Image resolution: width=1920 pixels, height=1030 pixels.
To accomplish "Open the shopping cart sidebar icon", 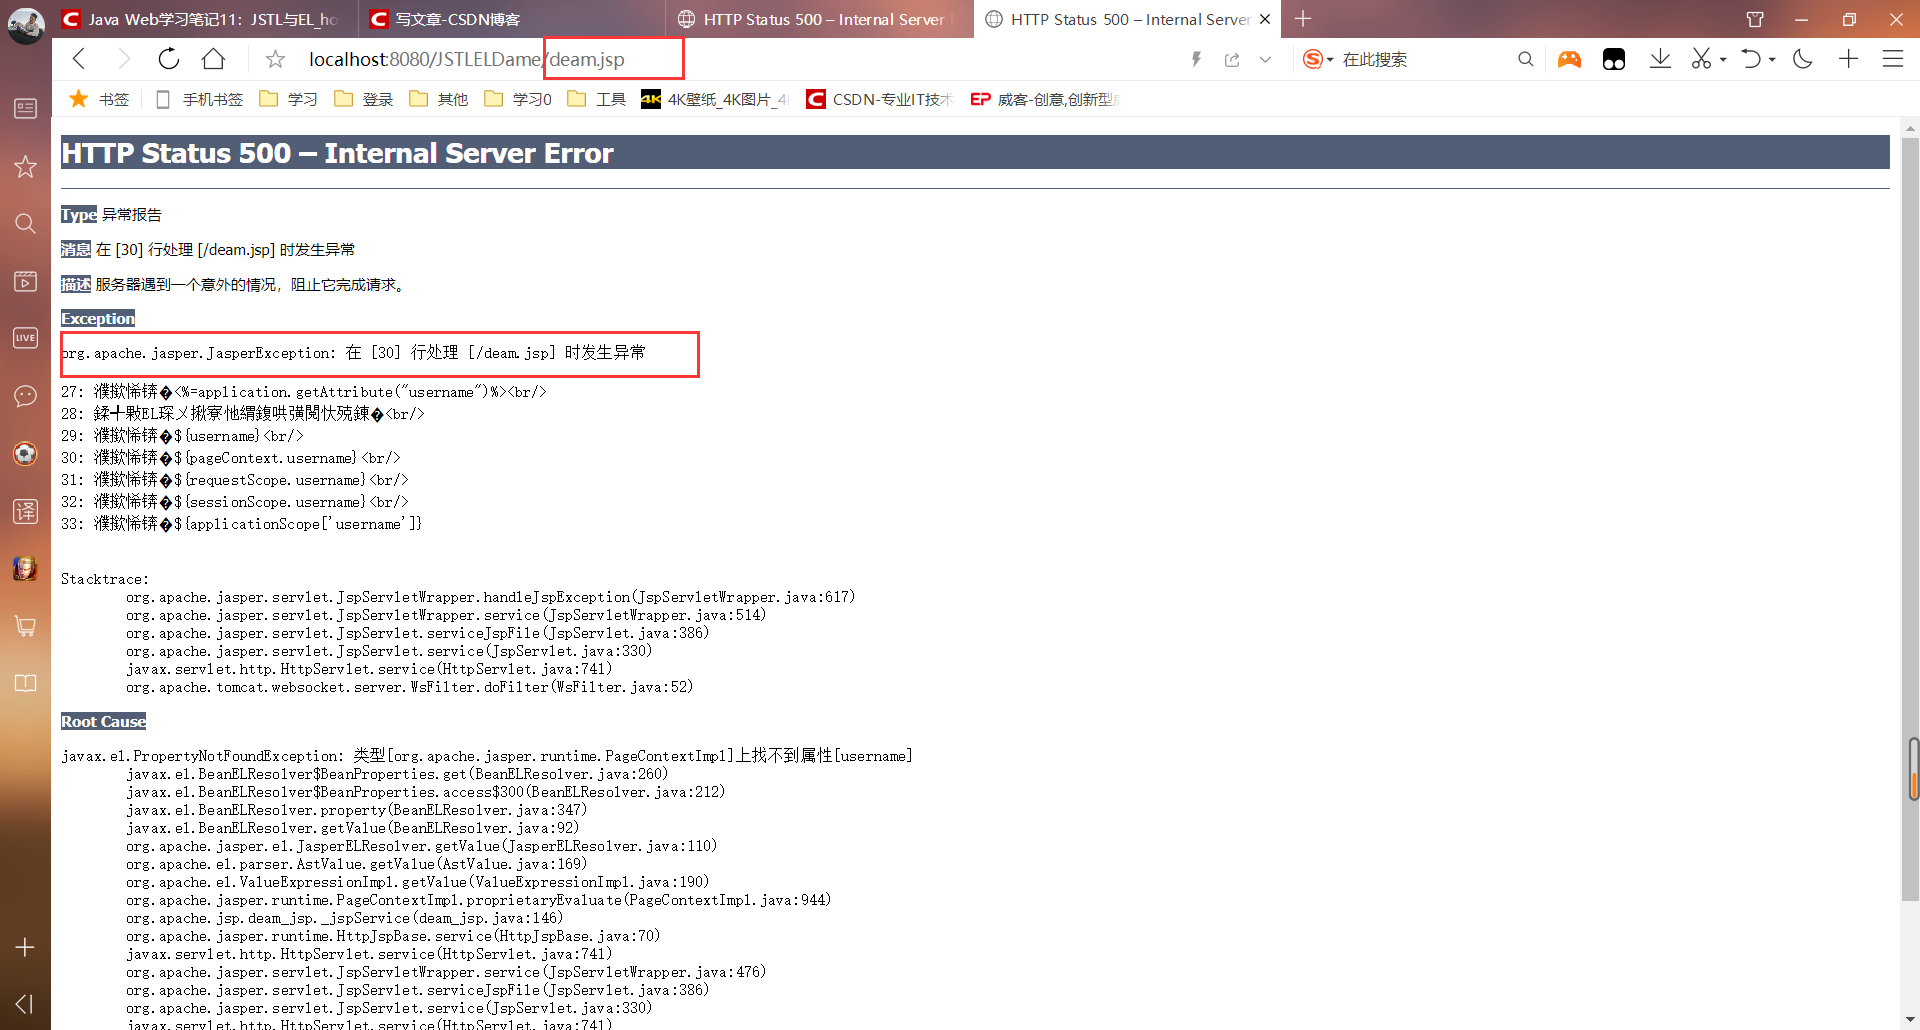I will [26, 626].
